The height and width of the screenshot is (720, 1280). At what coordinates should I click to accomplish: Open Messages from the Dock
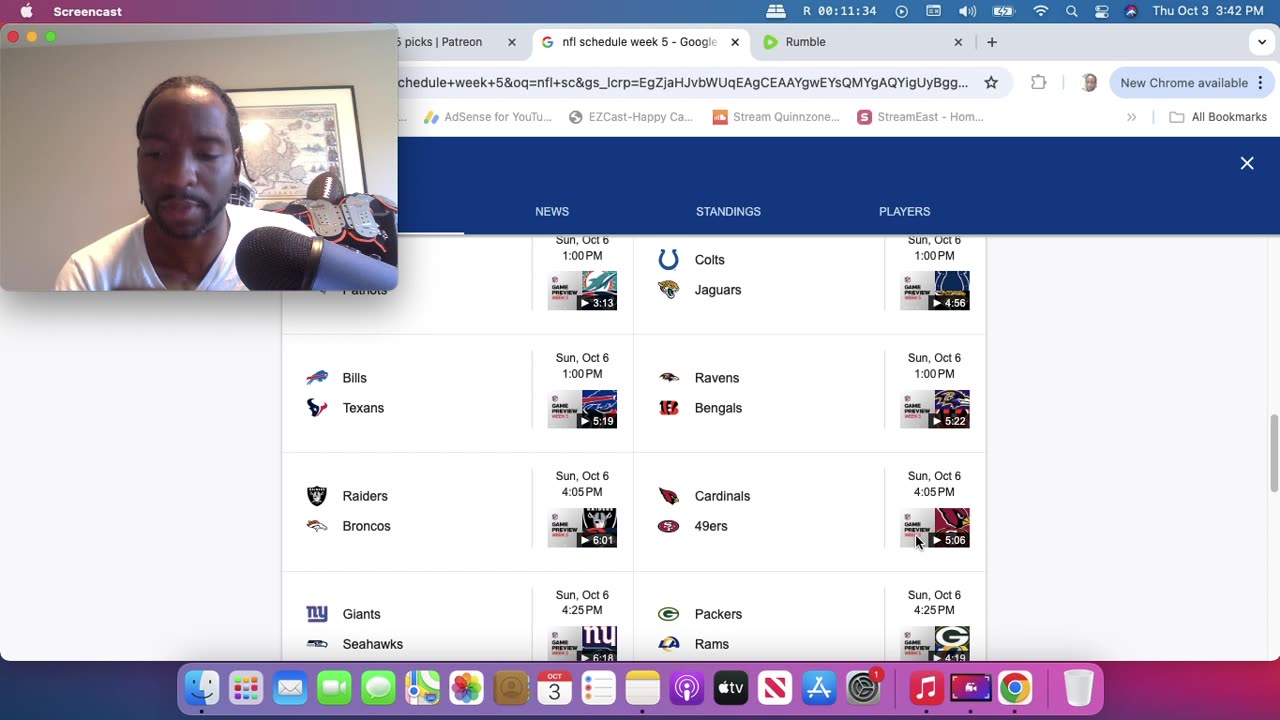378,688
